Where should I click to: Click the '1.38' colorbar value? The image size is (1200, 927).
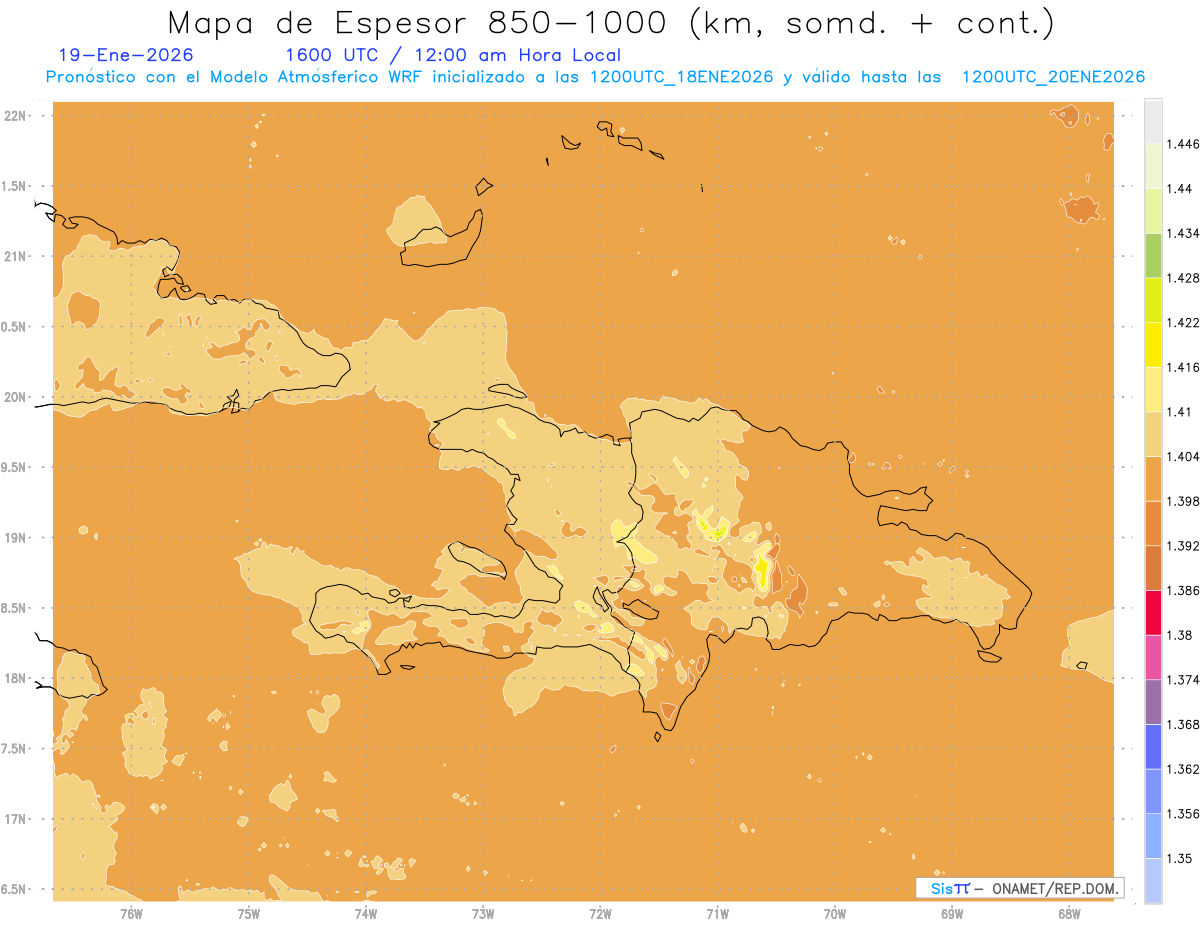point(1180,635)
